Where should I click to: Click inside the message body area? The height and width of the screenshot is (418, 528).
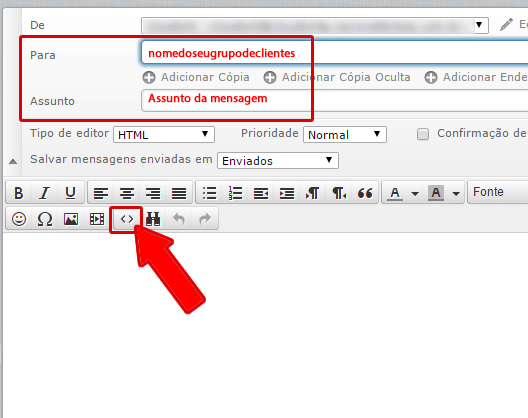[265, 325]
